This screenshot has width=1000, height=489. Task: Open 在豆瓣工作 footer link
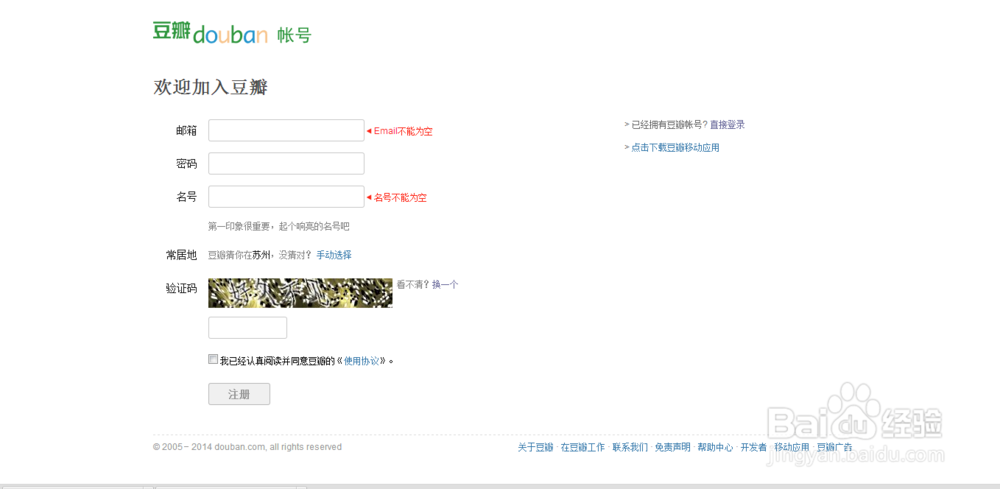[x=582, y=448]
